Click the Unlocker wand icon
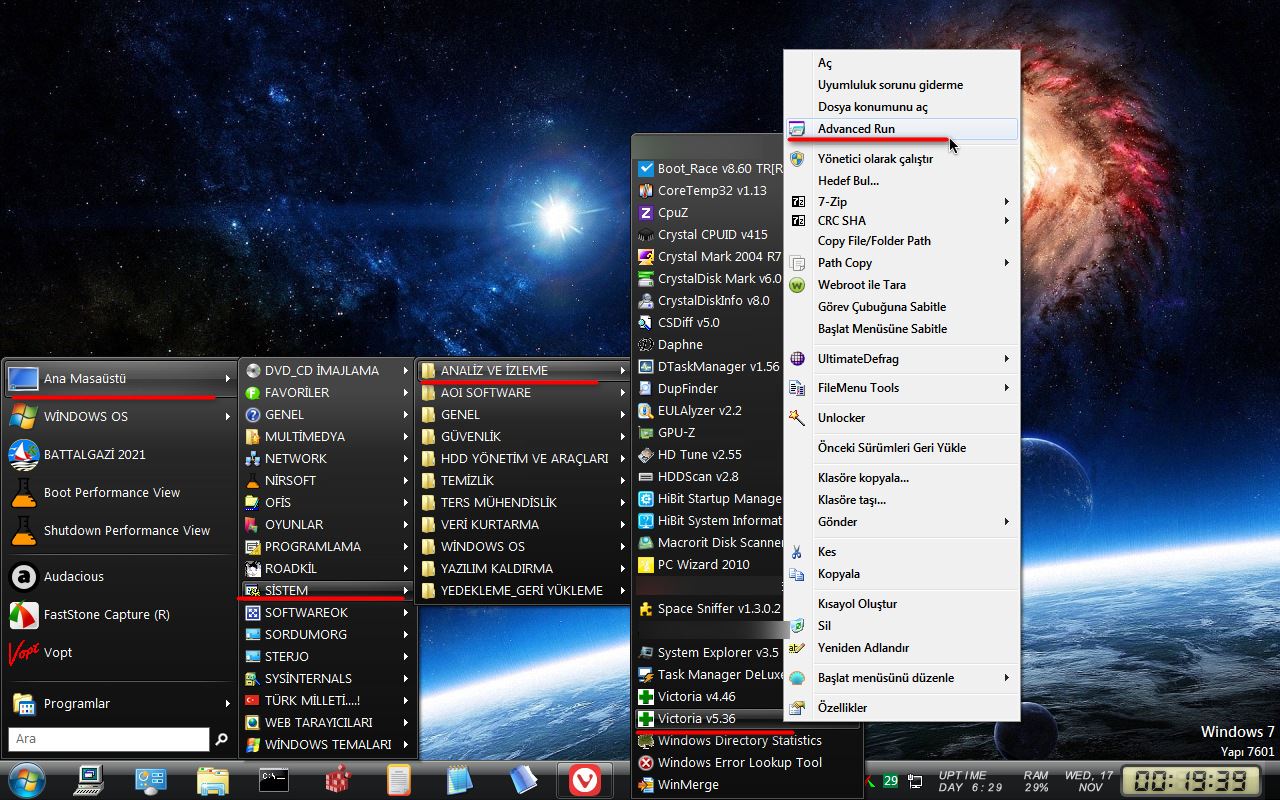This screenshot has height=800, width=1280. tap(797, 418)
